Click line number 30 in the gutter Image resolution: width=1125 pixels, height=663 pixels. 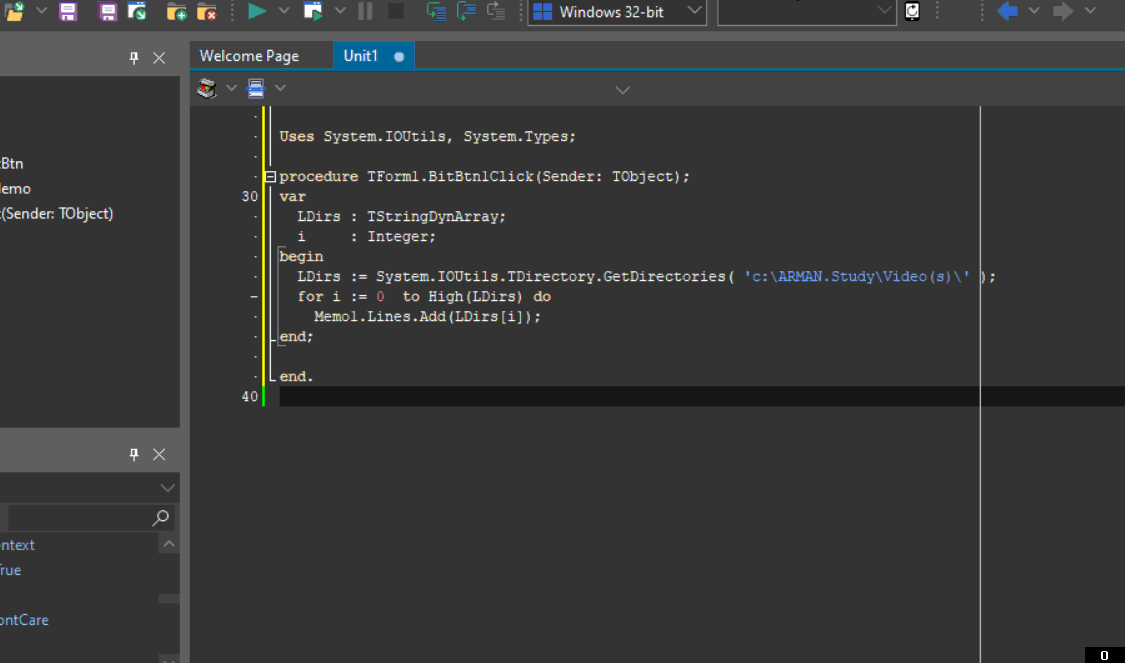coord(250,197)
